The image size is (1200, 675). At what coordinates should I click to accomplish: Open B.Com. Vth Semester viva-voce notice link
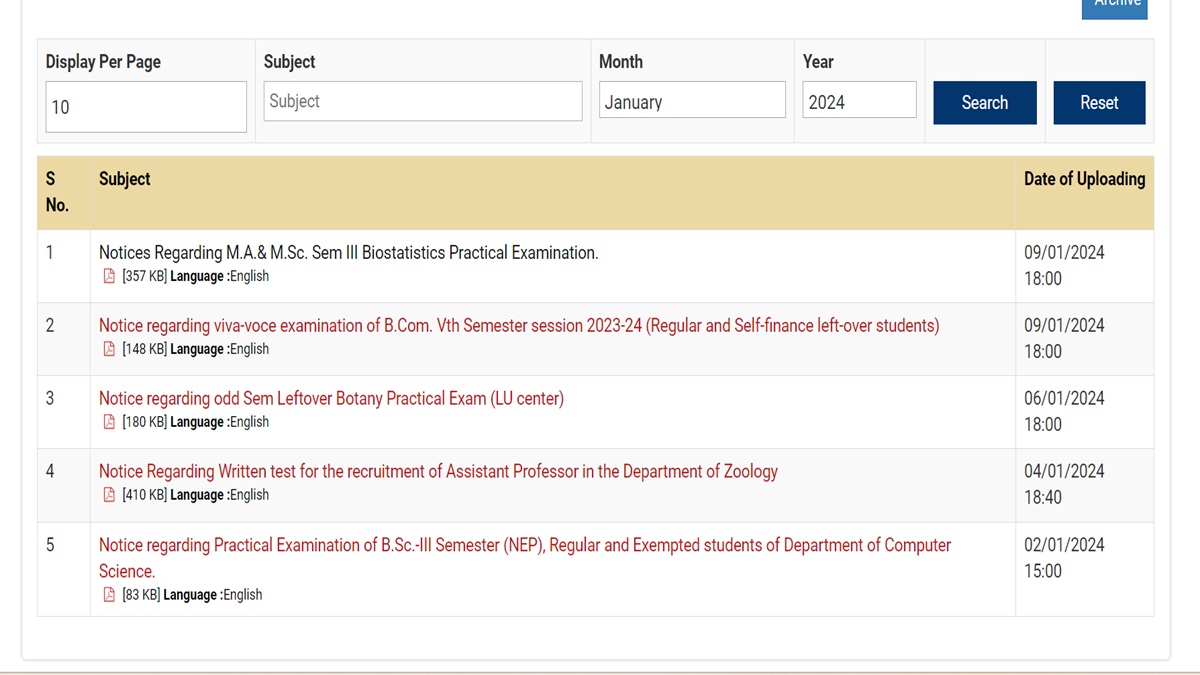[519, 326]
